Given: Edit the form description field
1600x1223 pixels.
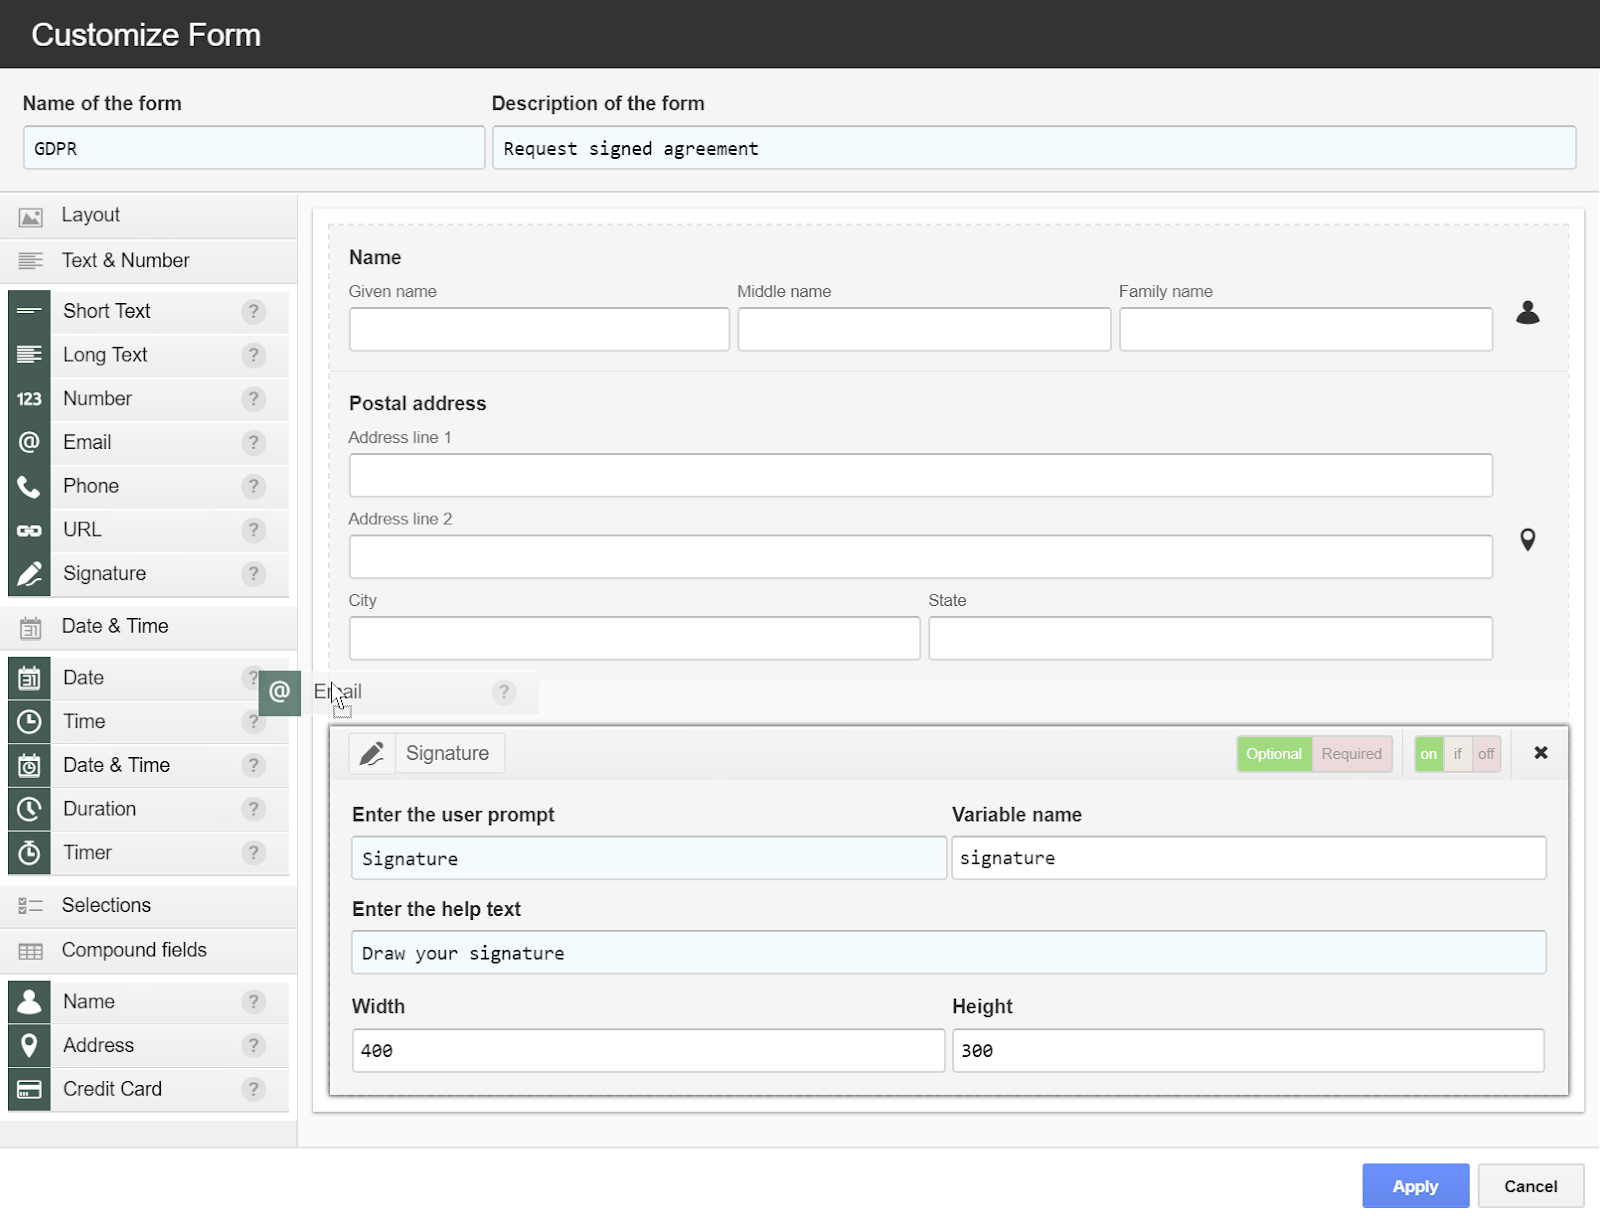Looking at the screenshot, I should [1034, 148].
